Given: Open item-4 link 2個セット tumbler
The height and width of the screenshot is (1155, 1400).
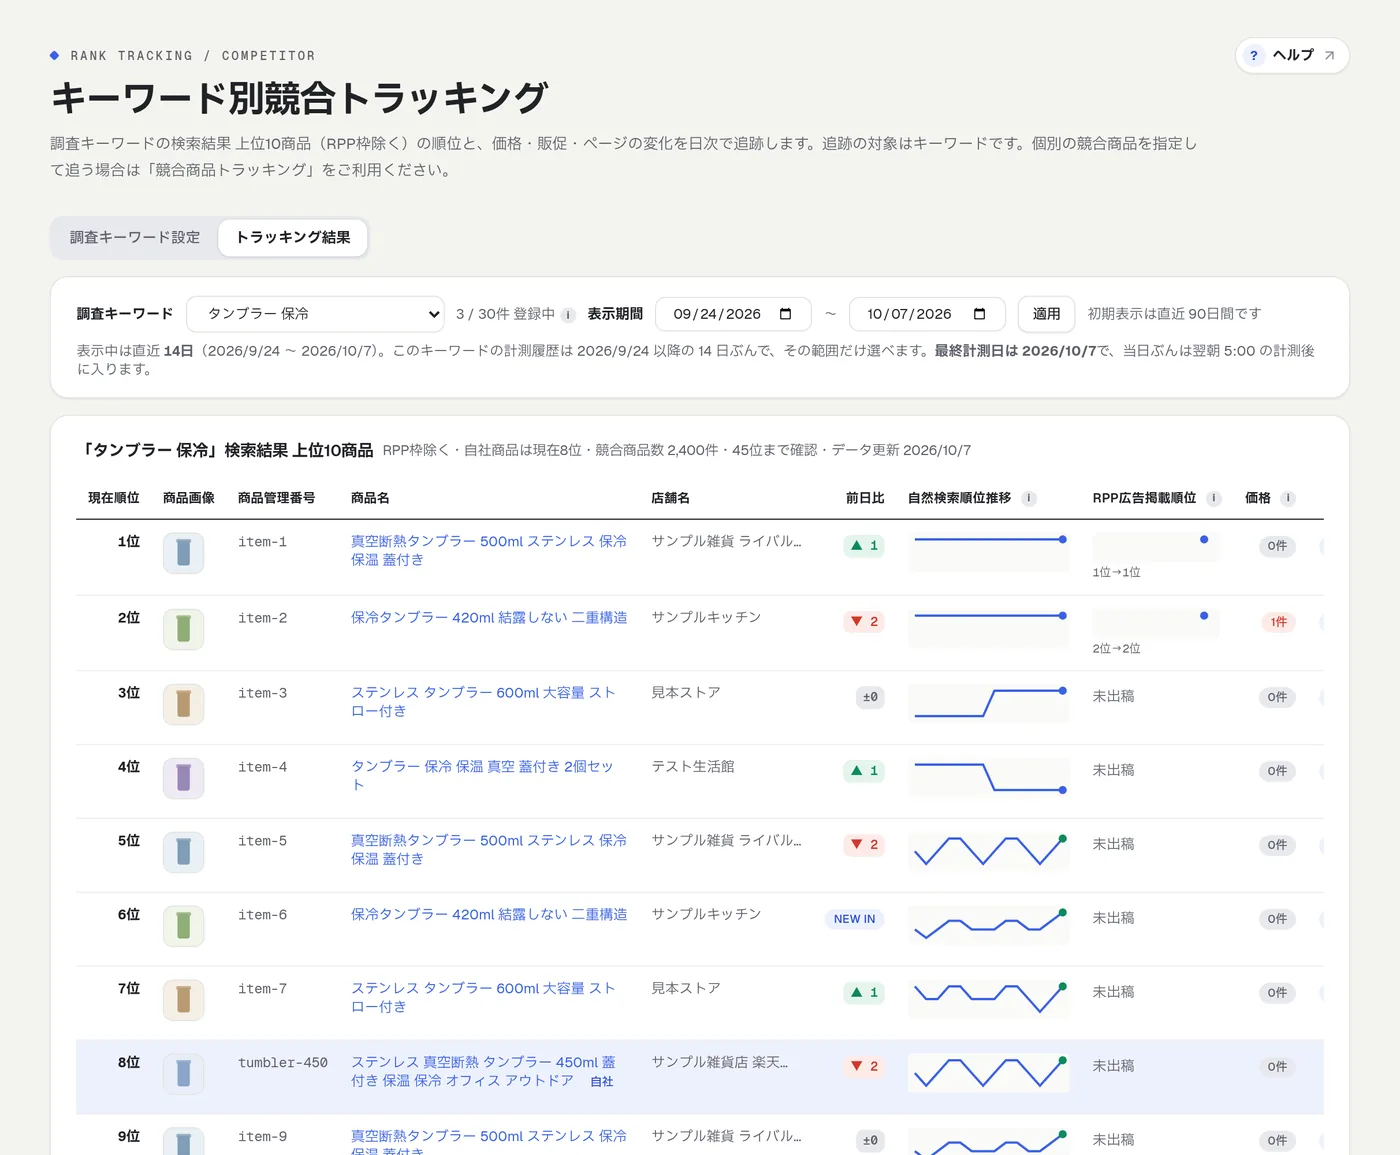Looking at the screenshot, I should pyautogui.click(x=482, y=776).
